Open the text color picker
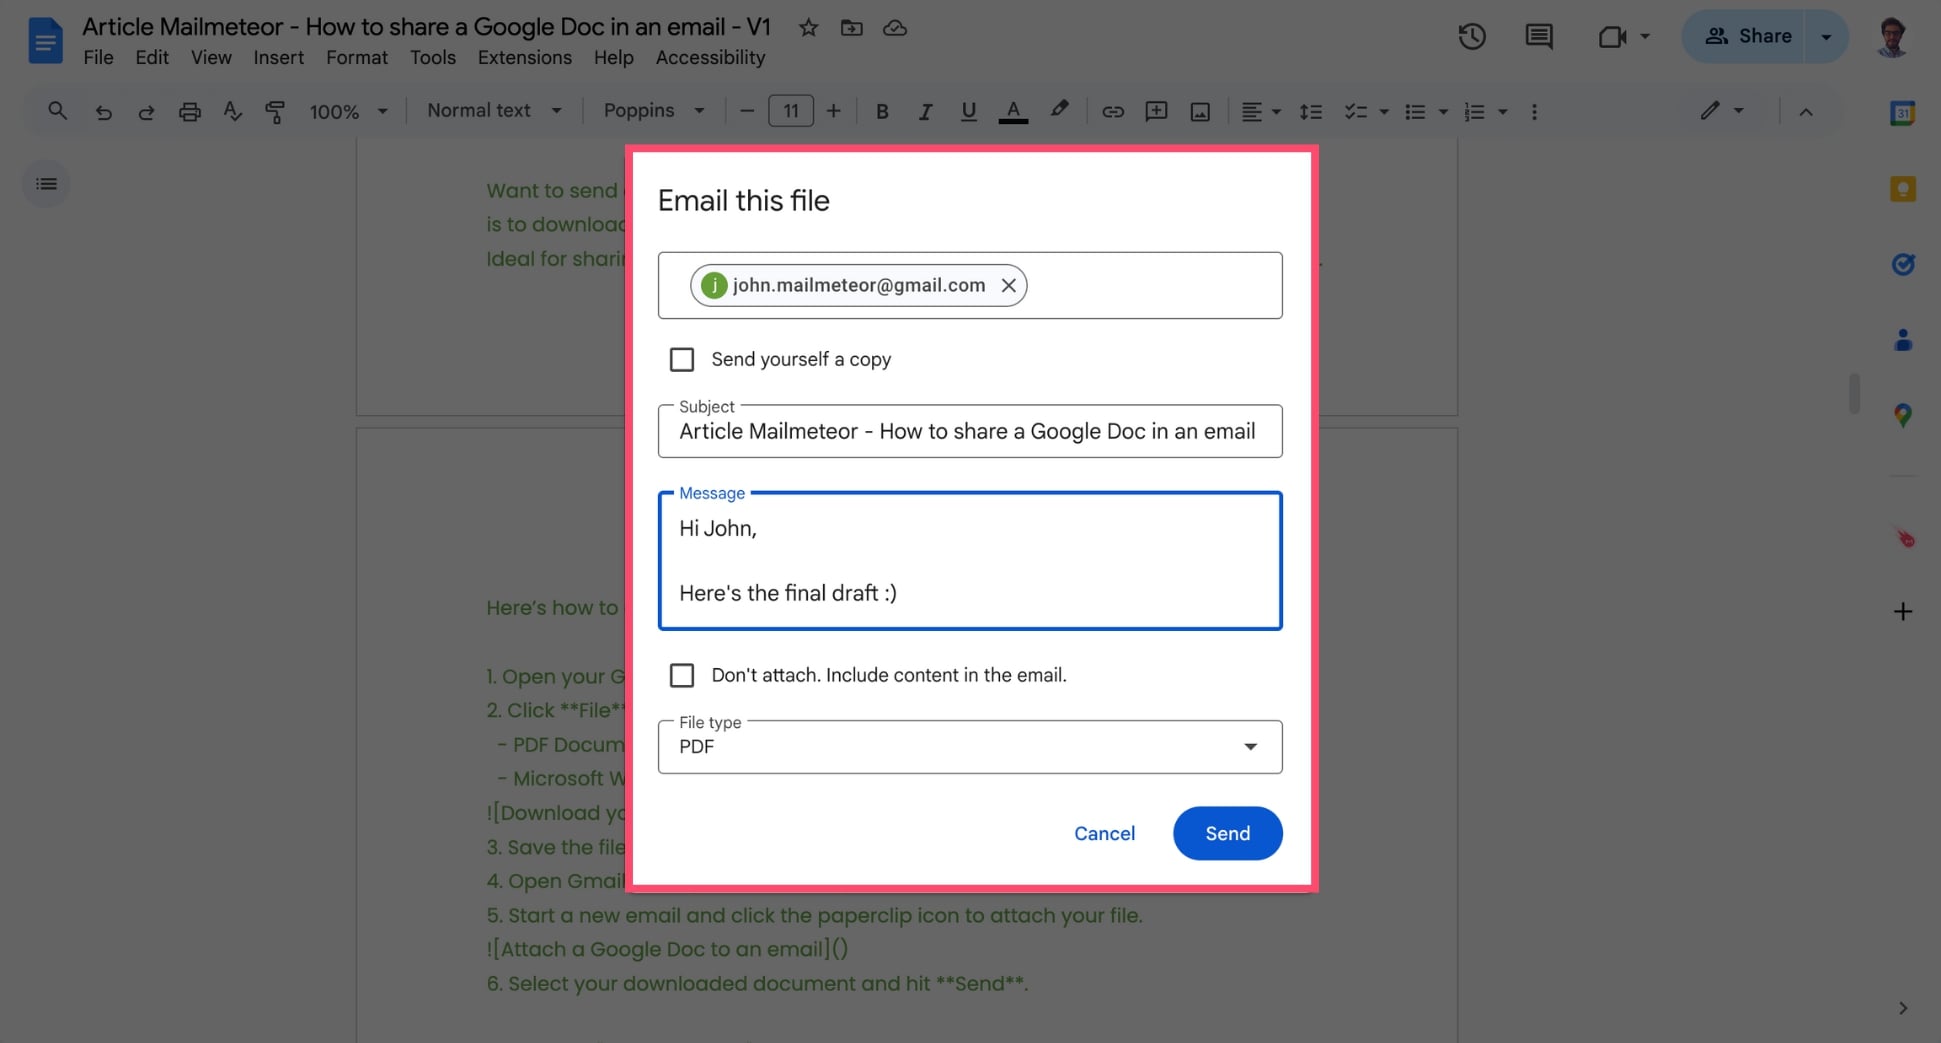The height and width of the screenshot is (1043, 1941). 1013,111
